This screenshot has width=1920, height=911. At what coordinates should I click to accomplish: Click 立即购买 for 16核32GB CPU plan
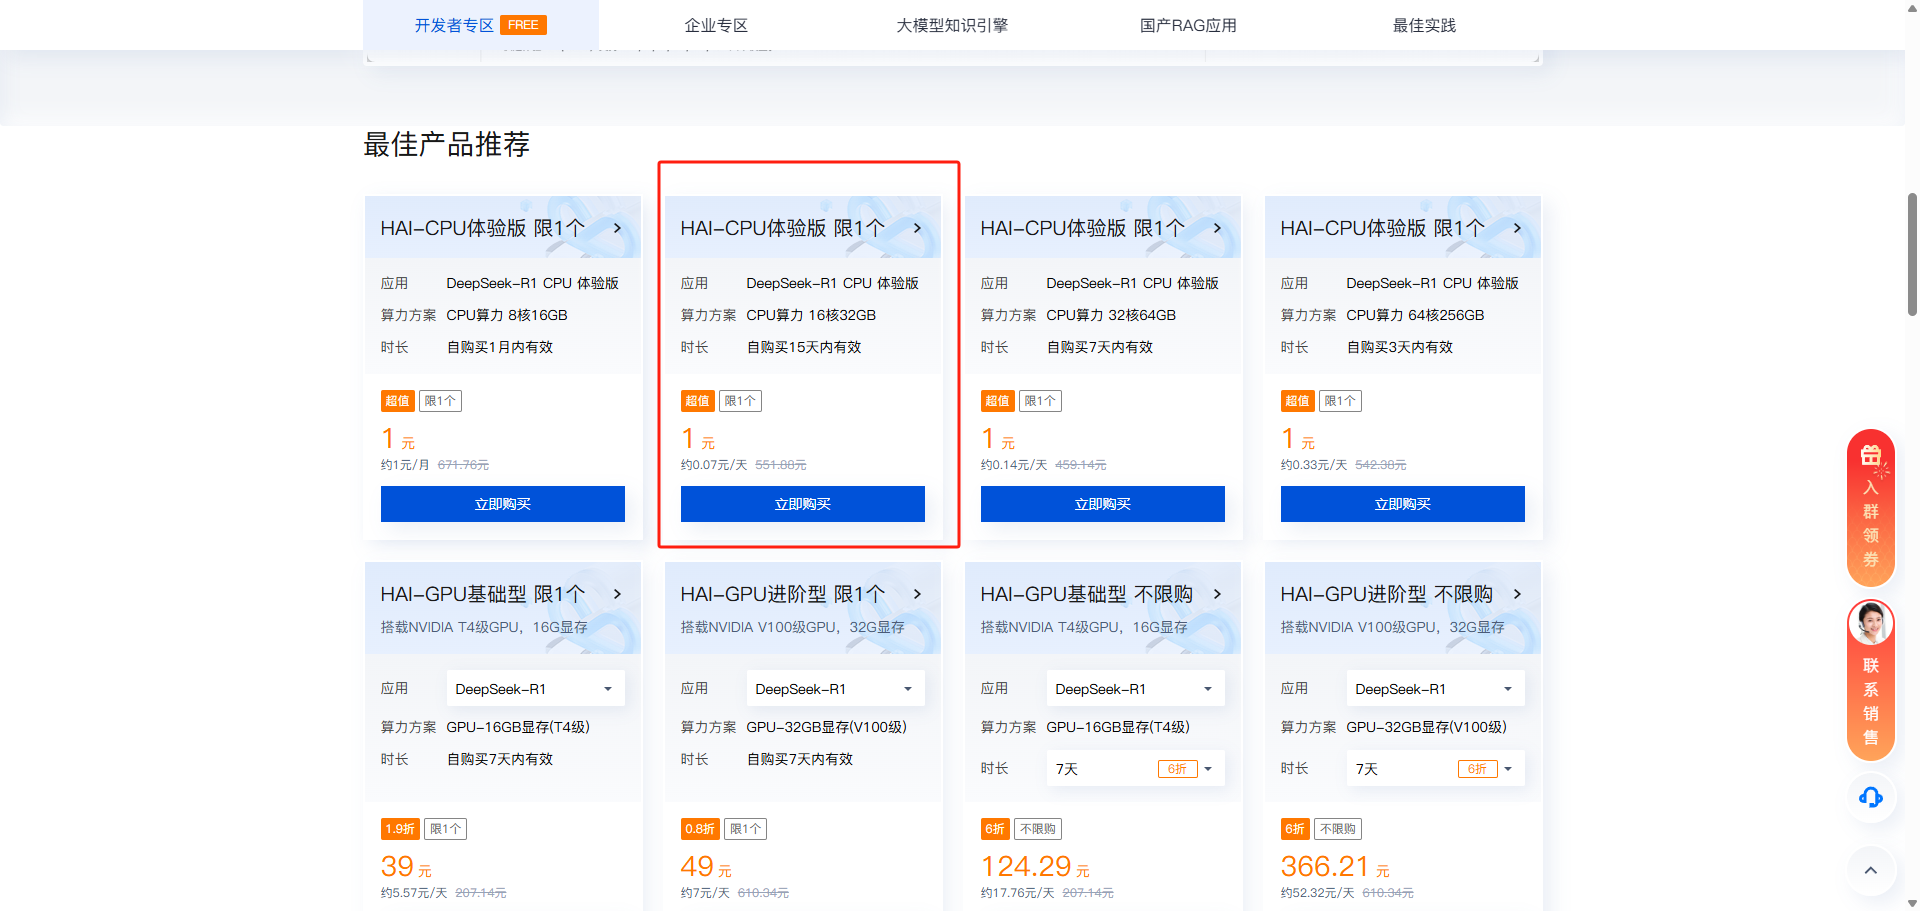(x=803, y=504)
